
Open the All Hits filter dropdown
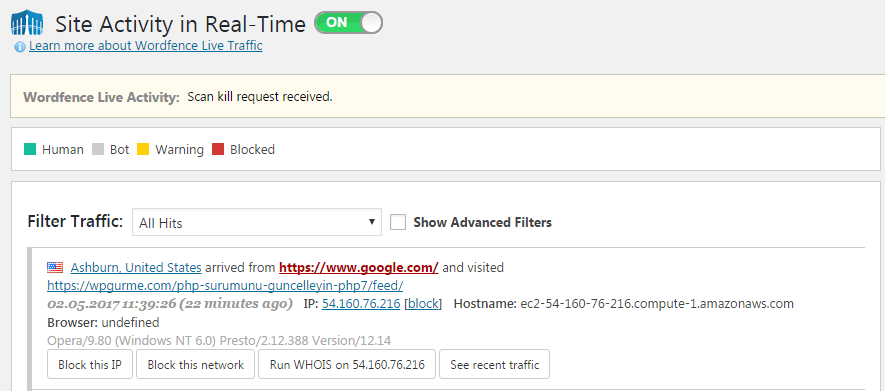tap(257, 222)
